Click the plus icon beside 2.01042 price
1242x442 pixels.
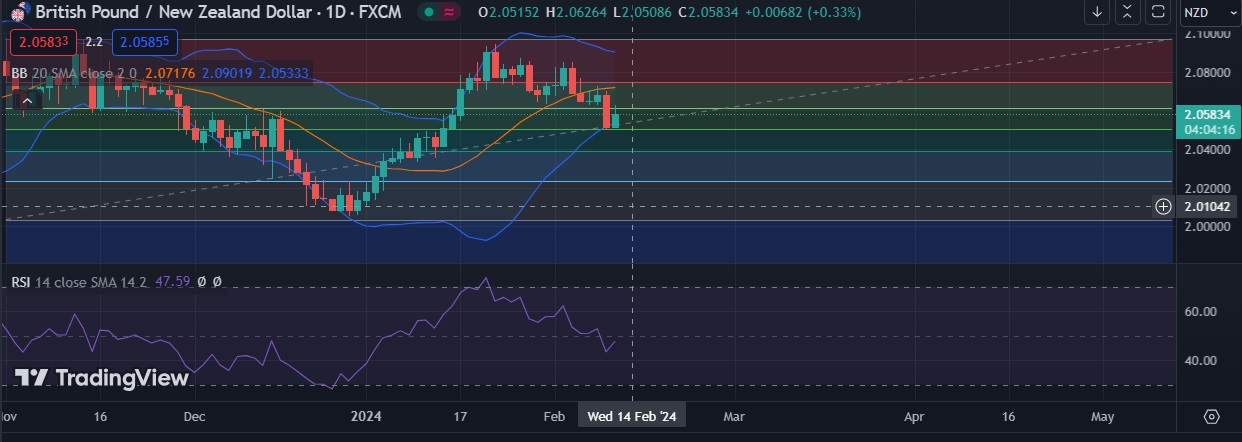click(x=1163, y=207)
